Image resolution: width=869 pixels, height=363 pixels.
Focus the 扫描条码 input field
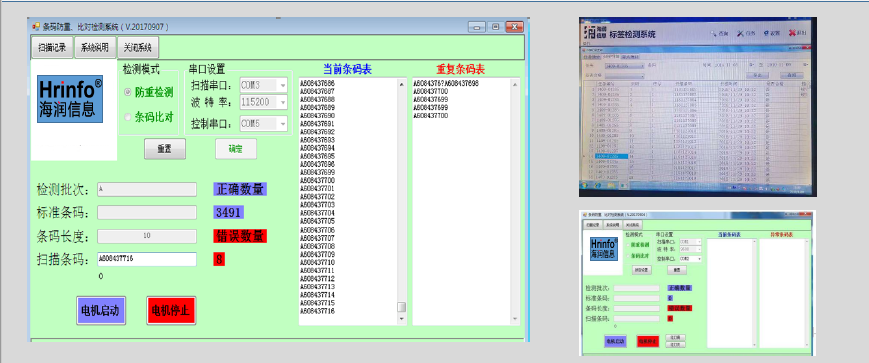click(147, 259)
